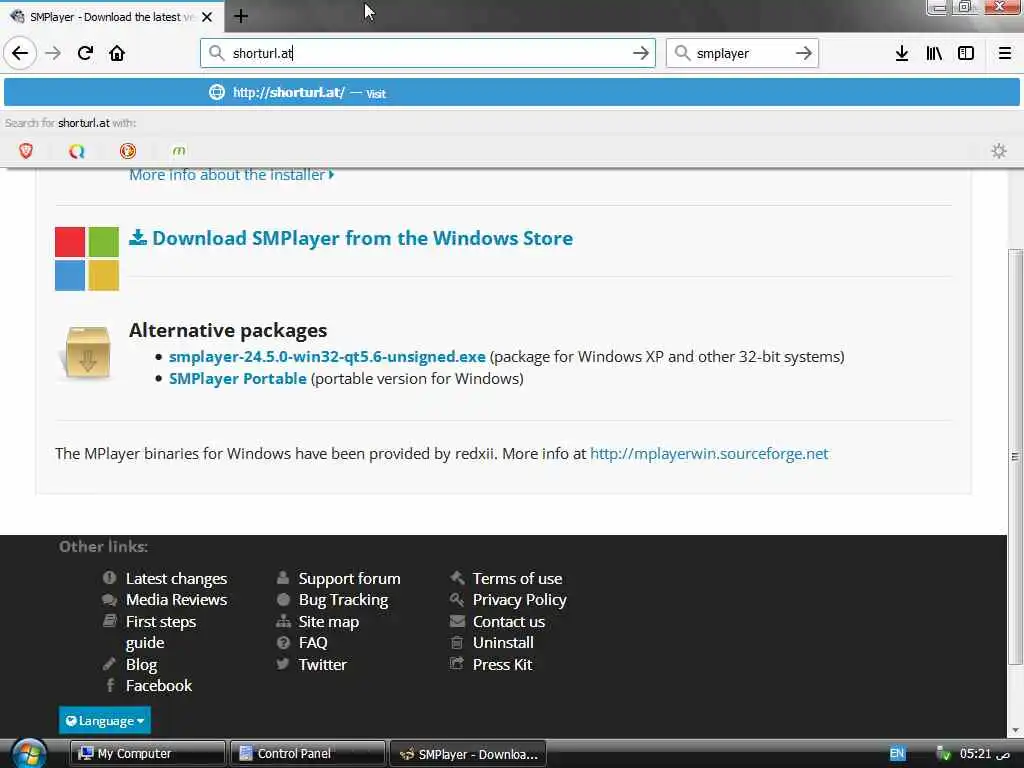Open Media Reviews footer link

(176, 600)
